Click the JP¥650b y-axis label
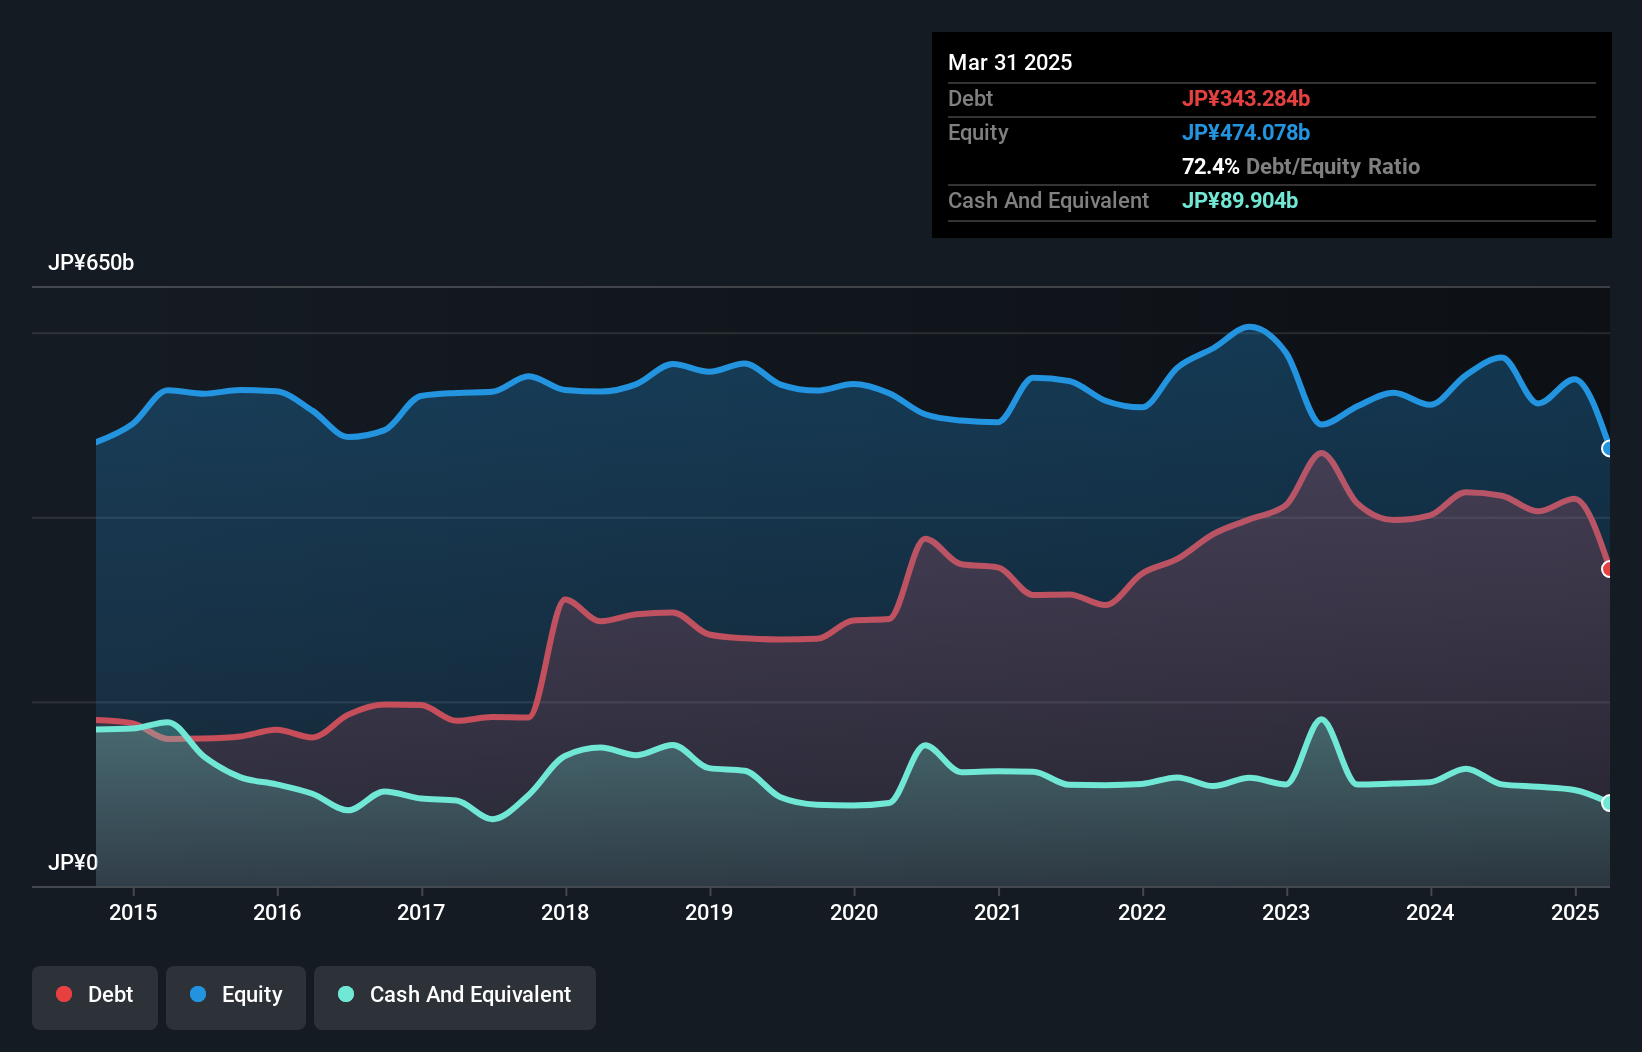The image size is (1642, 1052). click(x=91, y=263)
